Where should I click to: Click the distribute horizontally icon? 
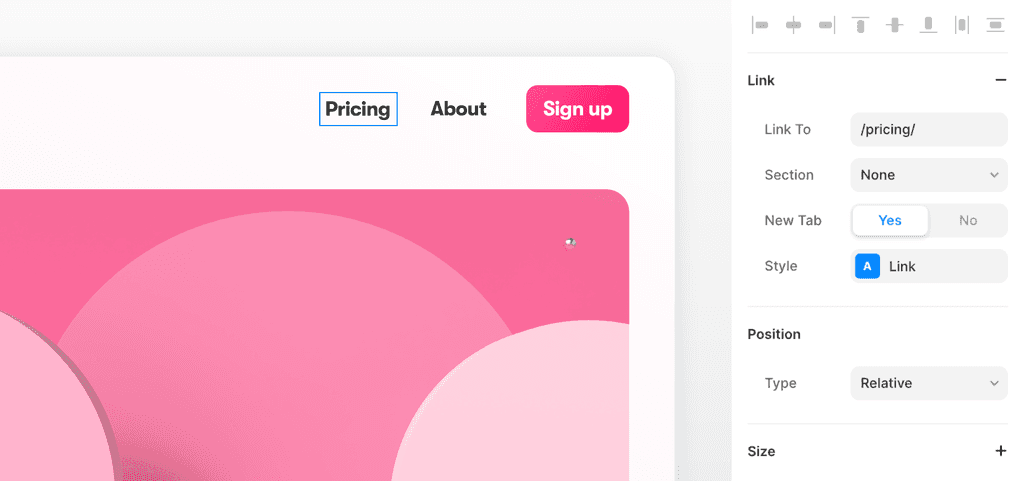coord(961,25)
